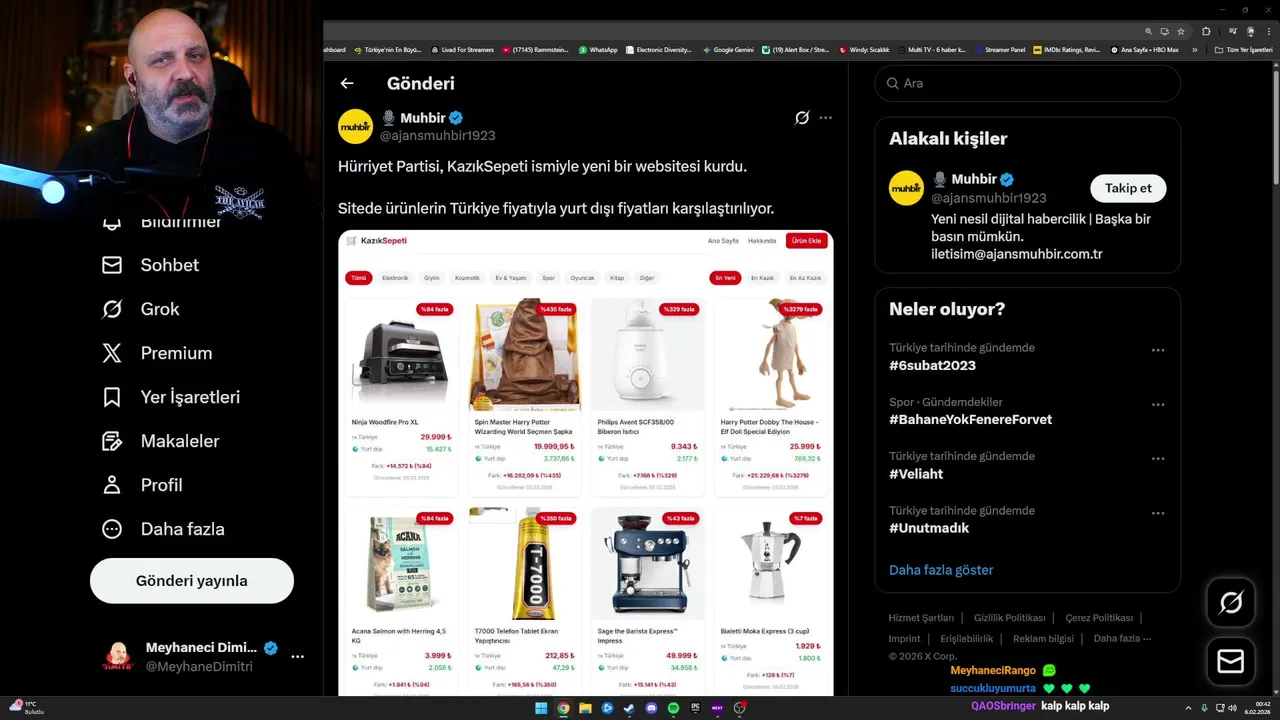Open the three-dot menu on Muhbir's post

pyautogui.click(x=825, y=118)
